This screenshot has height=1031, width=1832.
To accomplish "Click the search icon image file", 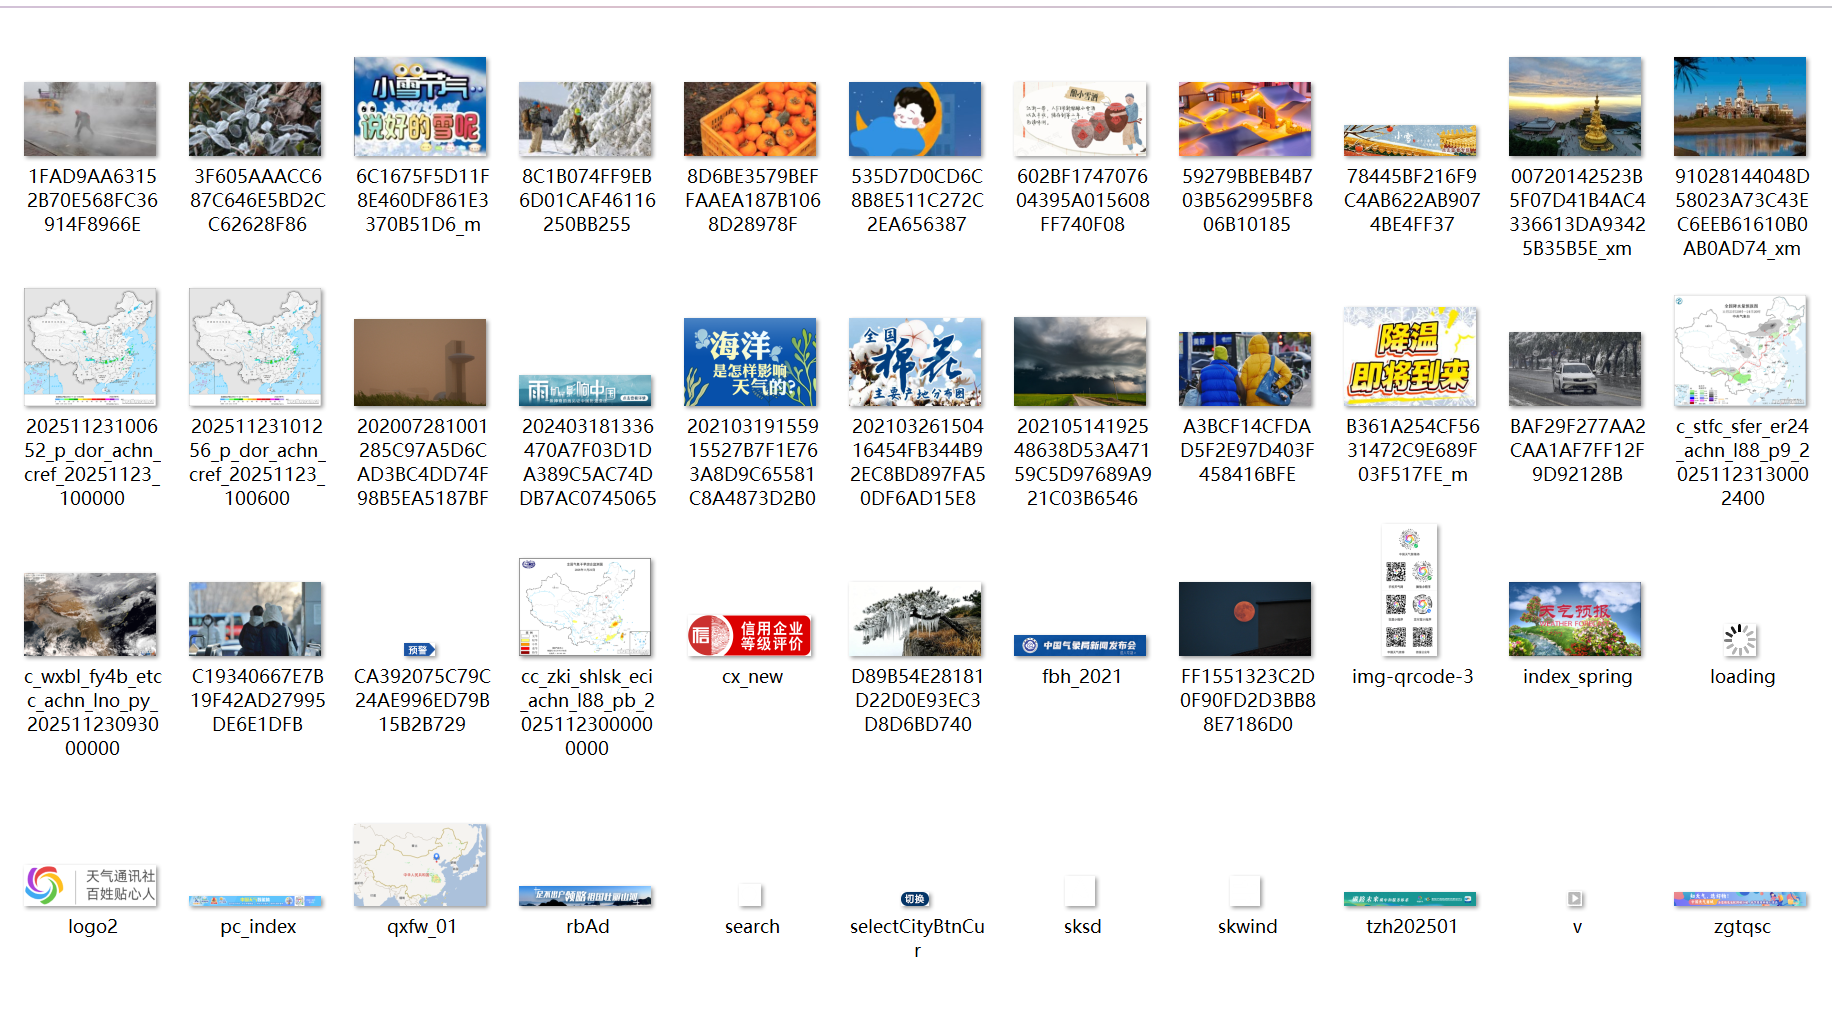I will (x=751, y=895).
